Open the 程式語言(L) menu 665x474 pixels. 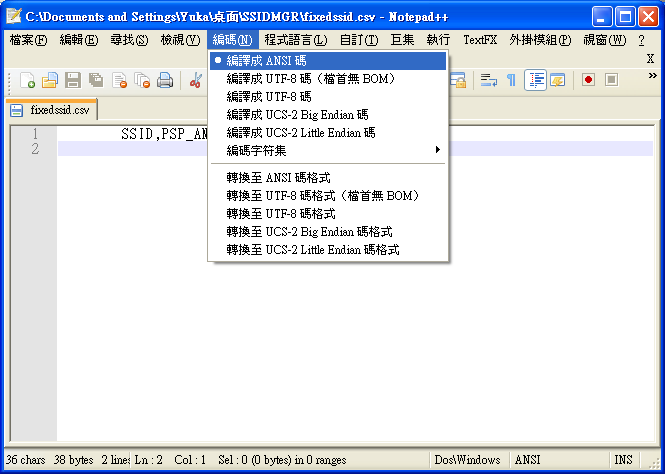[x=293, y=40]
